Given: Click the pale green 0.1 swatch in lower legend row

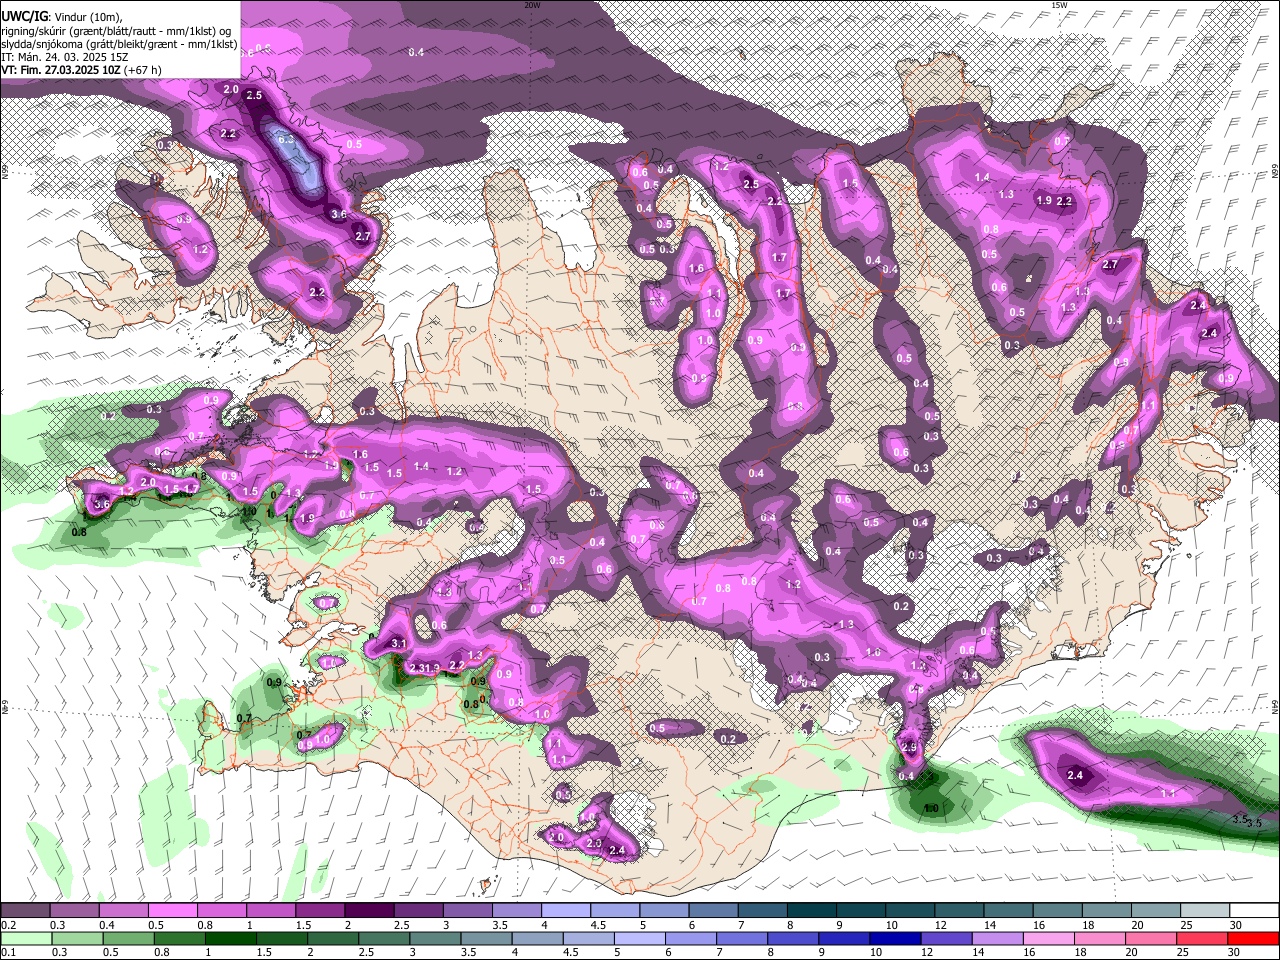Looking at the screenshot, I should pos(25,938).
